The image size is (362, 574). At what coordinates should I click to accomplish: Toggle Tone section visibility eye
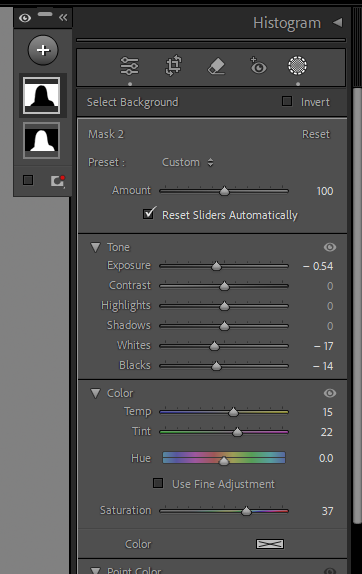click(x=330, y=247)
